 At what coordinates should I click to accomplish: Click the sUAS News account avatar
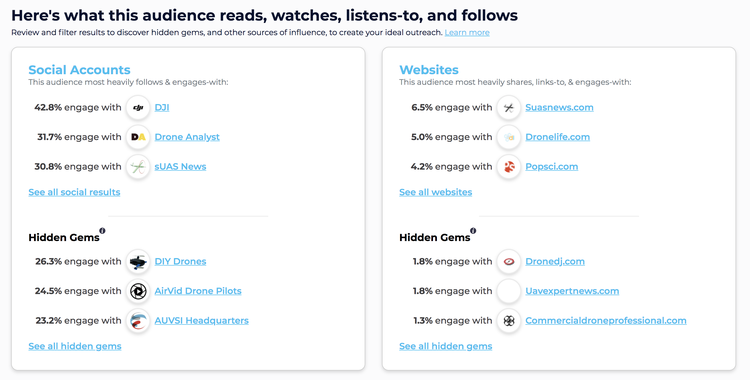[x=138, y=167]
